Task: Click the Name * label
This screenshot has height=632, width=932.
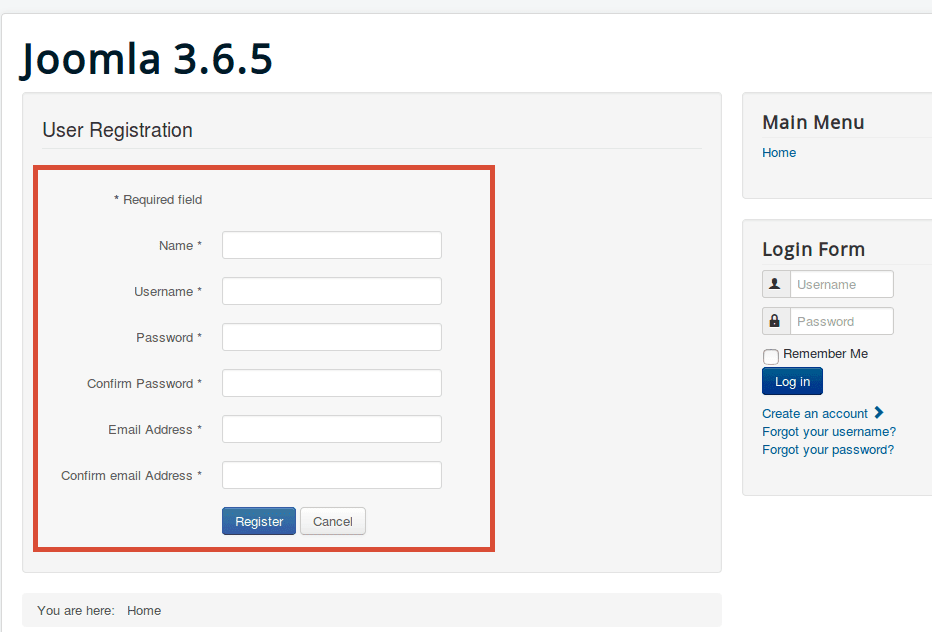Action: [x=180, y=246]
